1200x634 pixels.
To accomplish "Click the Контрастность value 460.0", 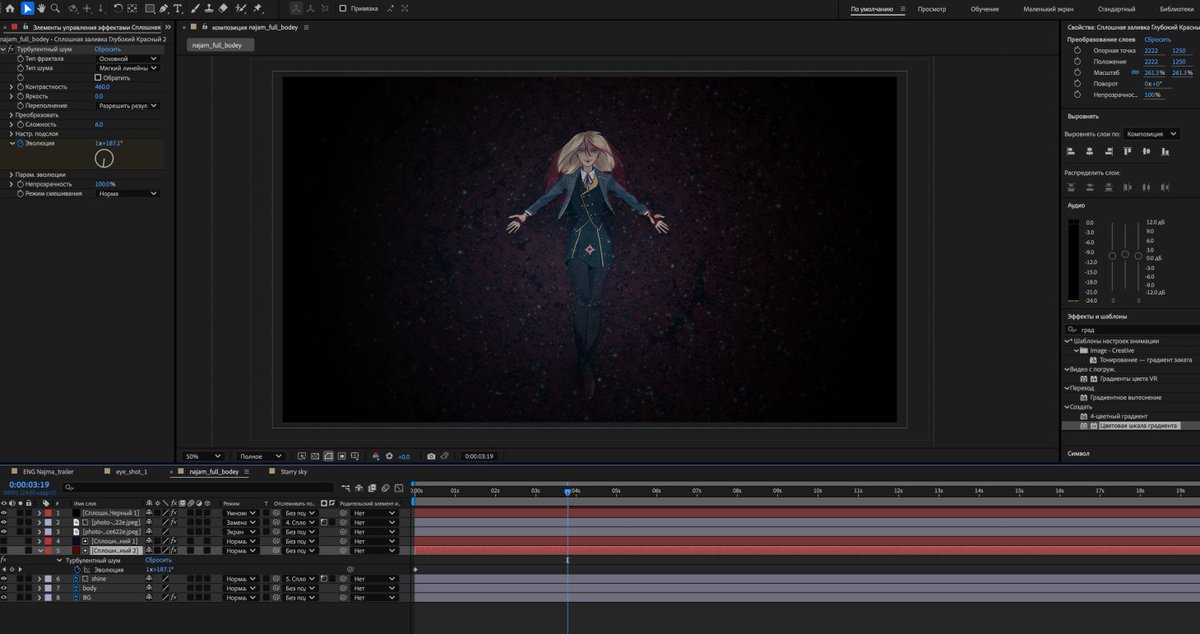I will coord(102,87).
